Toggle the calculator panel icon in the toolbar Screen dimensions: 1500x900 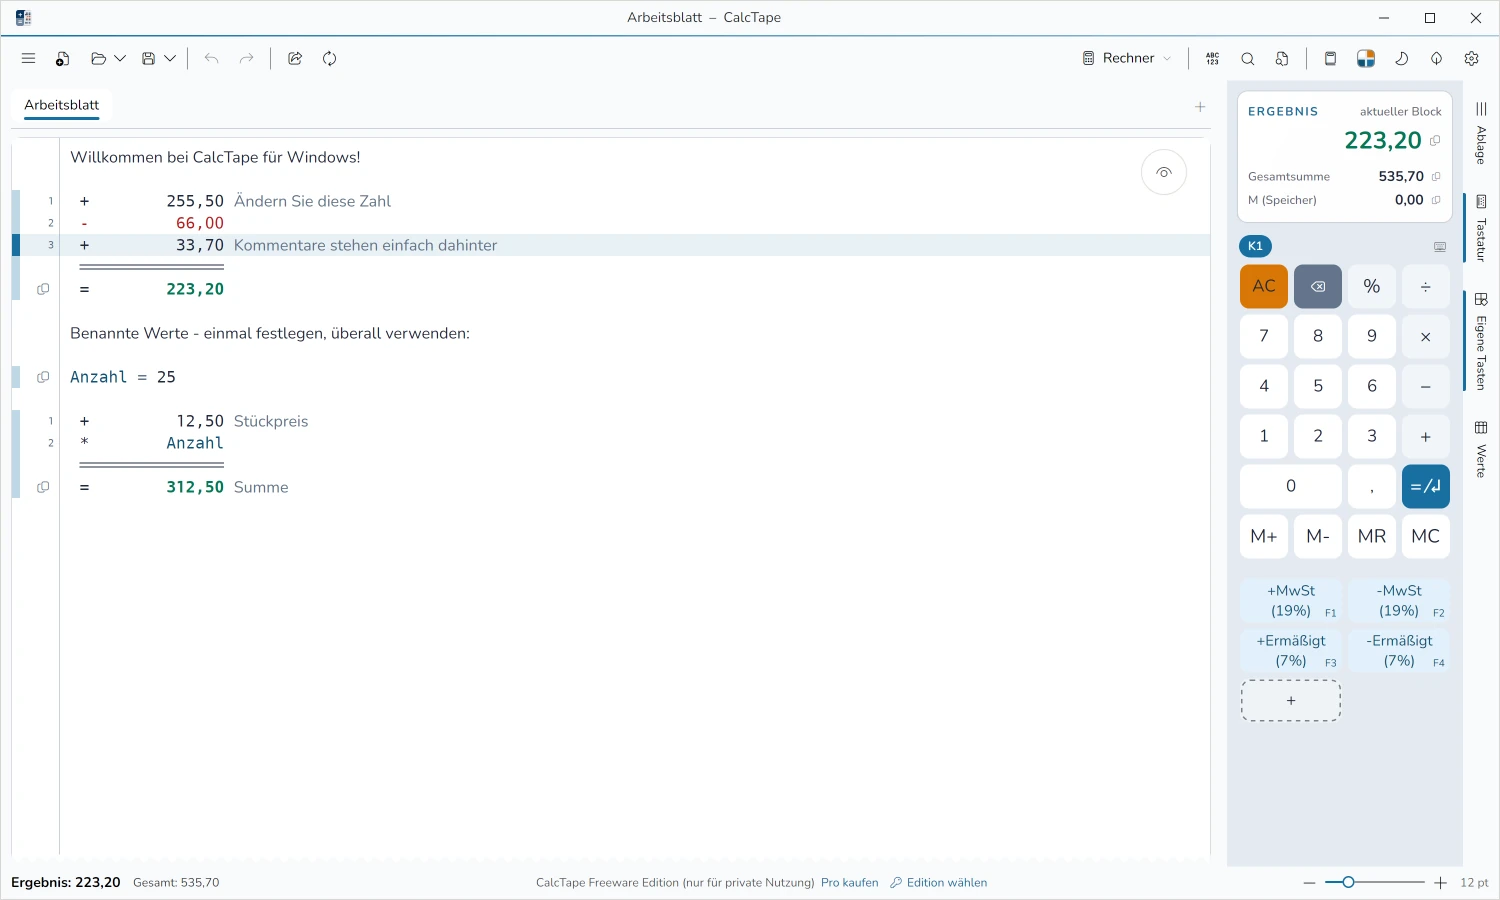(1330, 59)
